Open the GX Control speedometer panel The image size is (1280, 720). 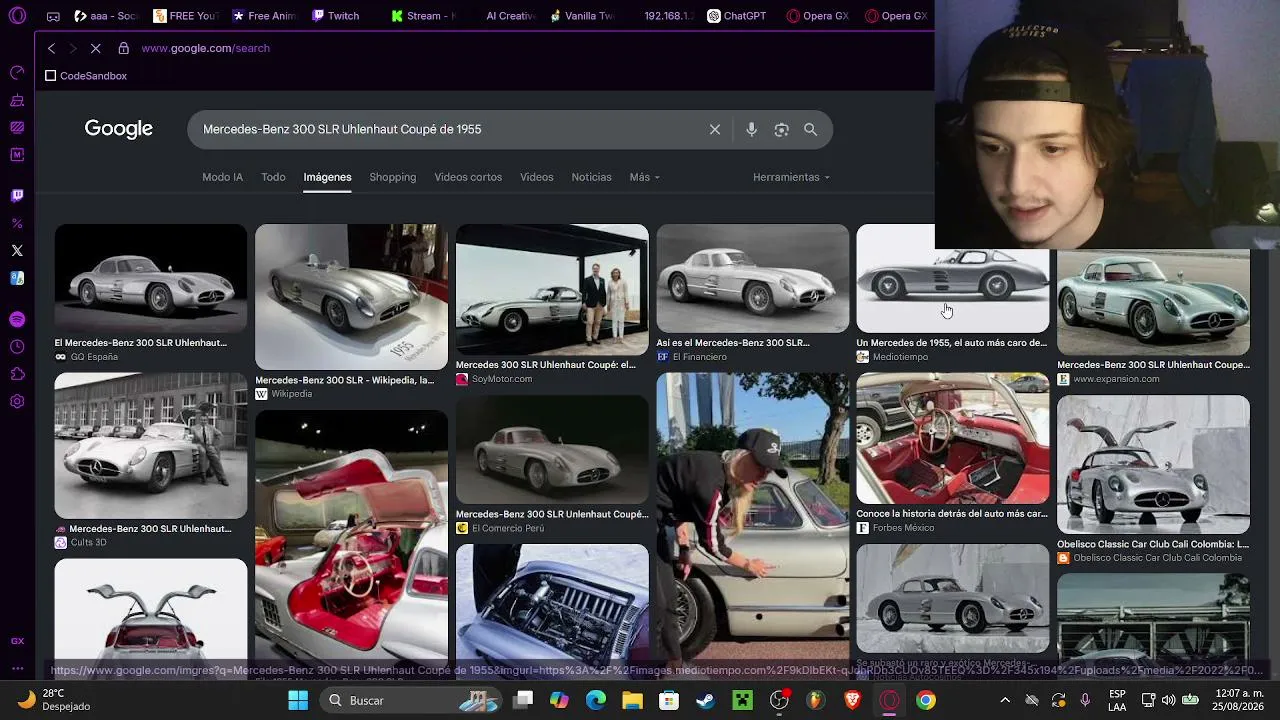(17, 73)
